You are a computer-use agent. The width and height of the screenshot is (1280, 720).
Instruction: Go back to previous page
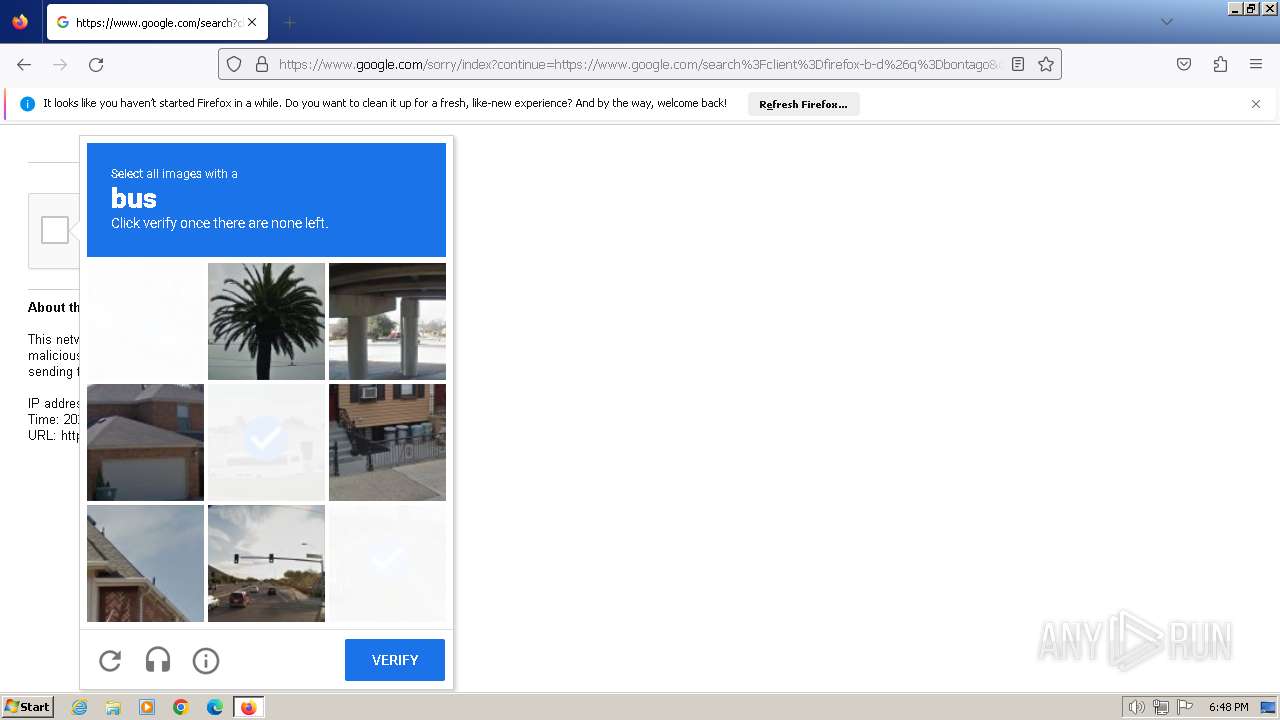(x=24, y=64)
